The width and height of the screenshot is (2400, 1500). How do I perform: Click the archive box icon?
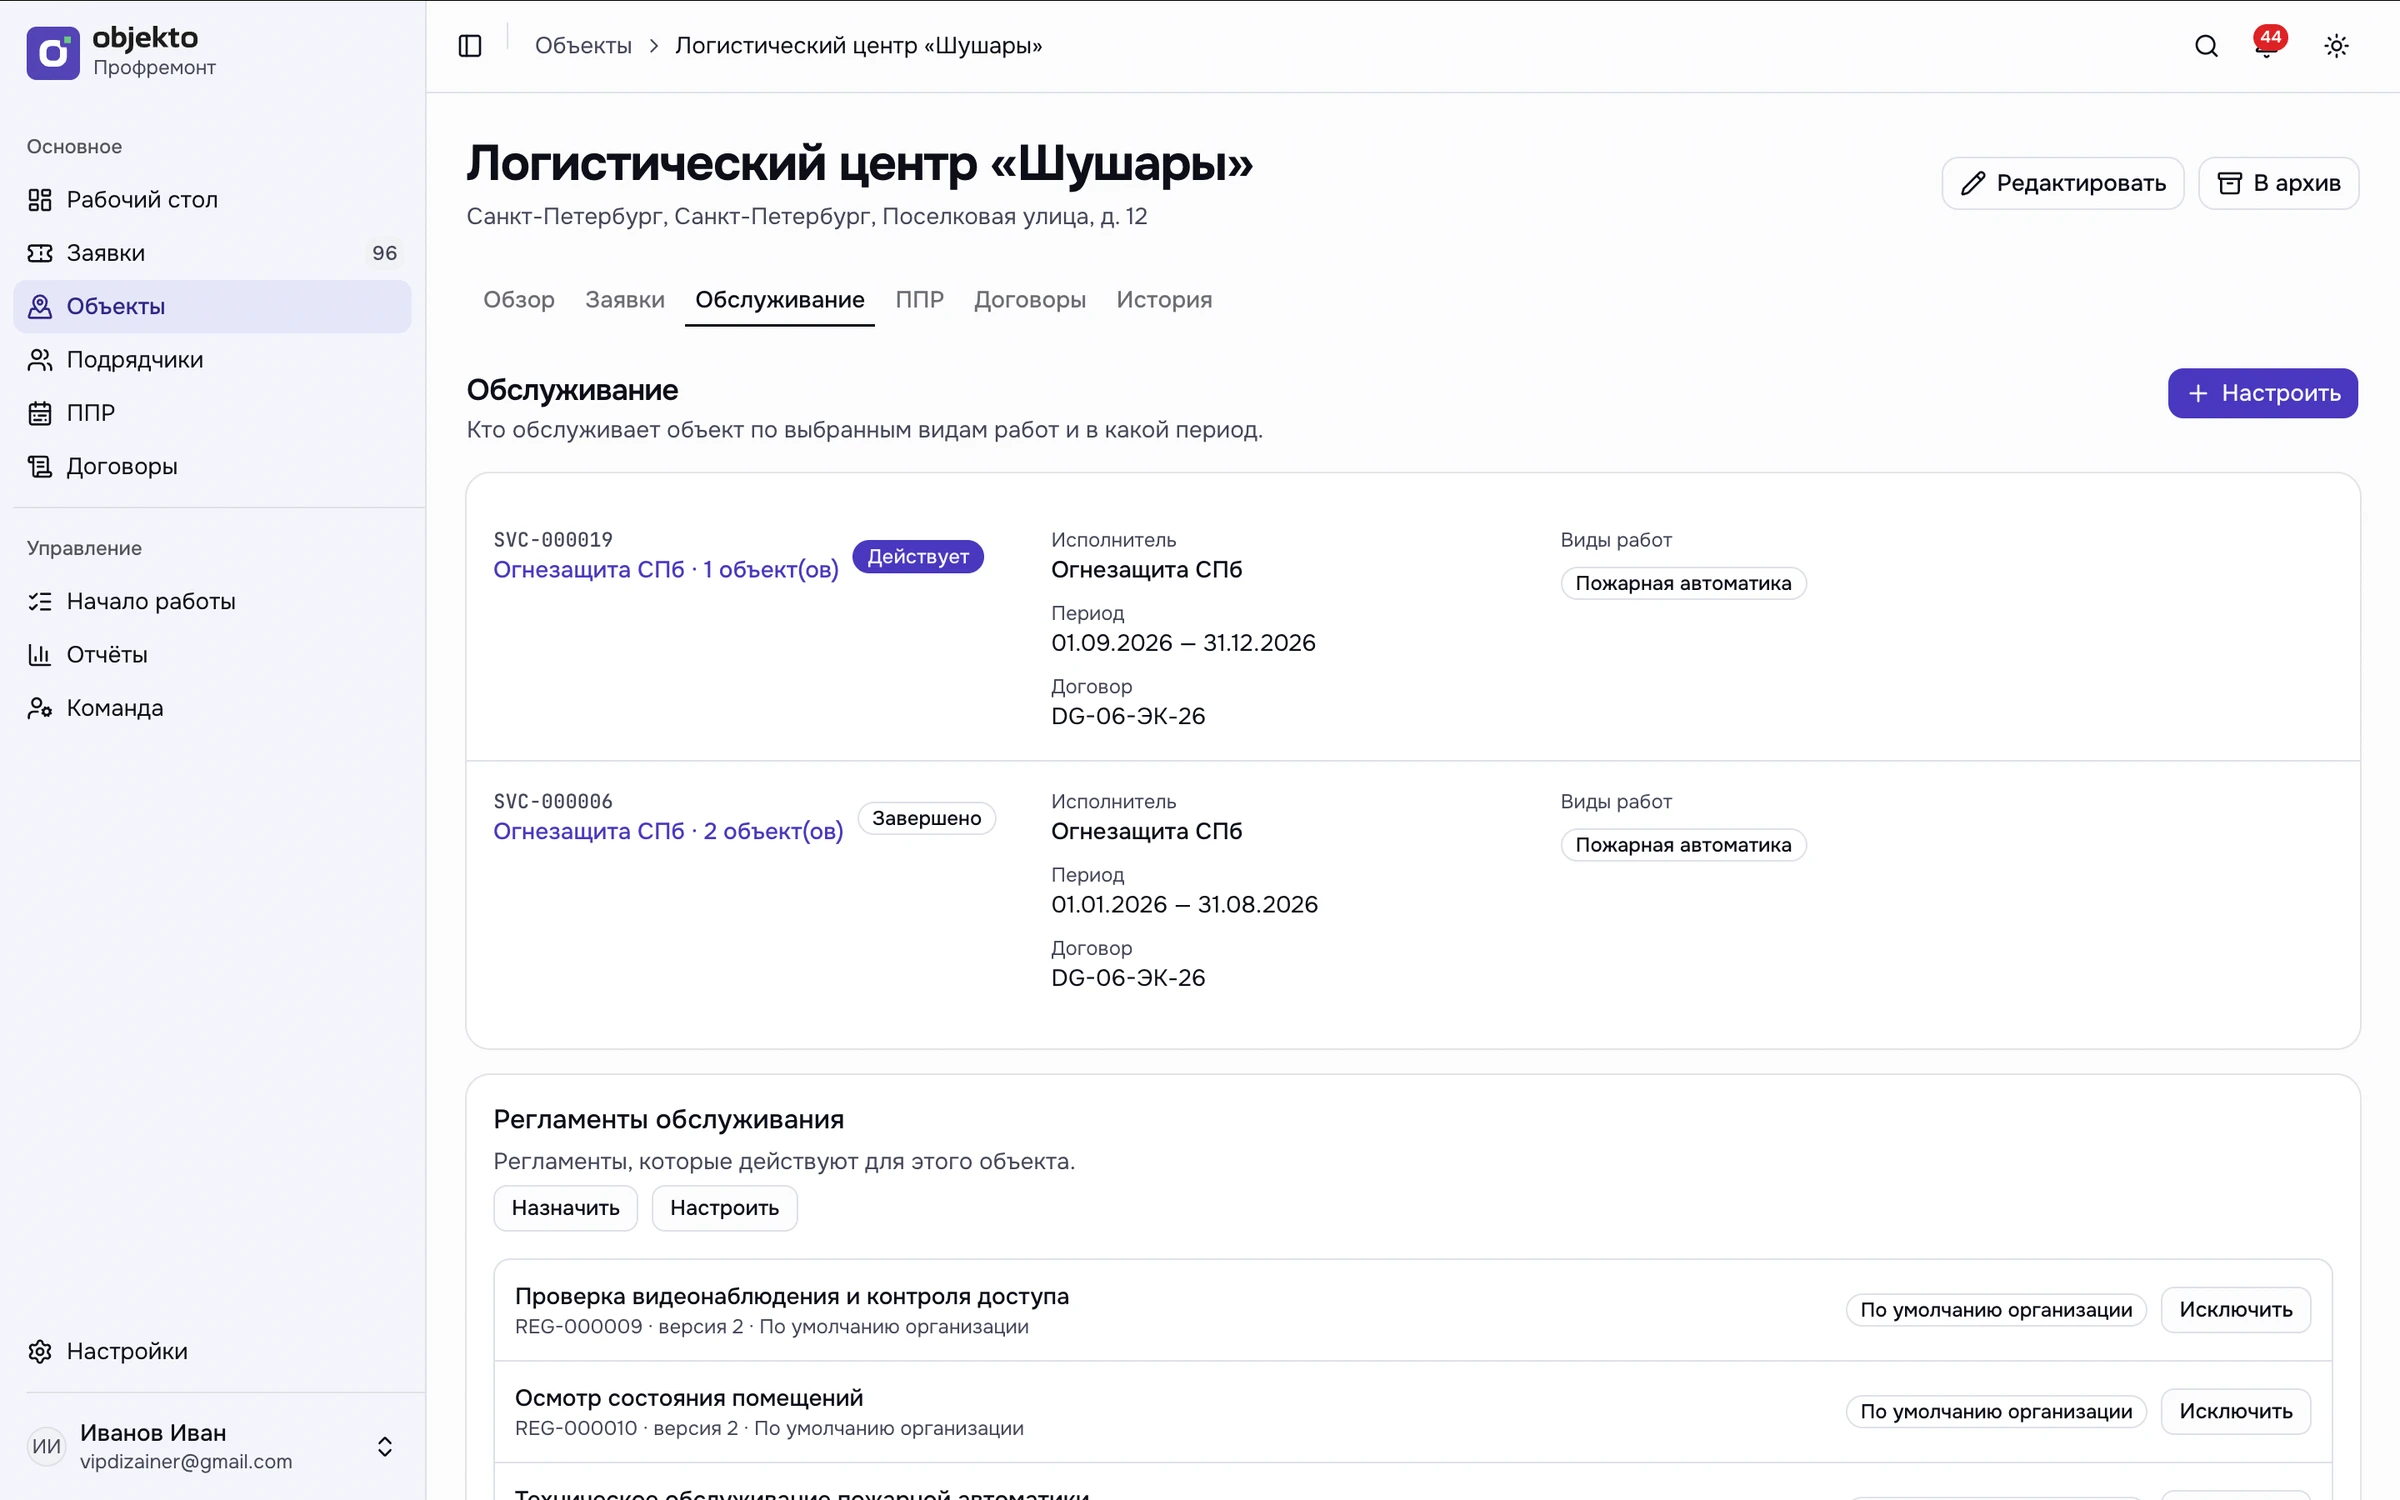tap(2229, 183)
